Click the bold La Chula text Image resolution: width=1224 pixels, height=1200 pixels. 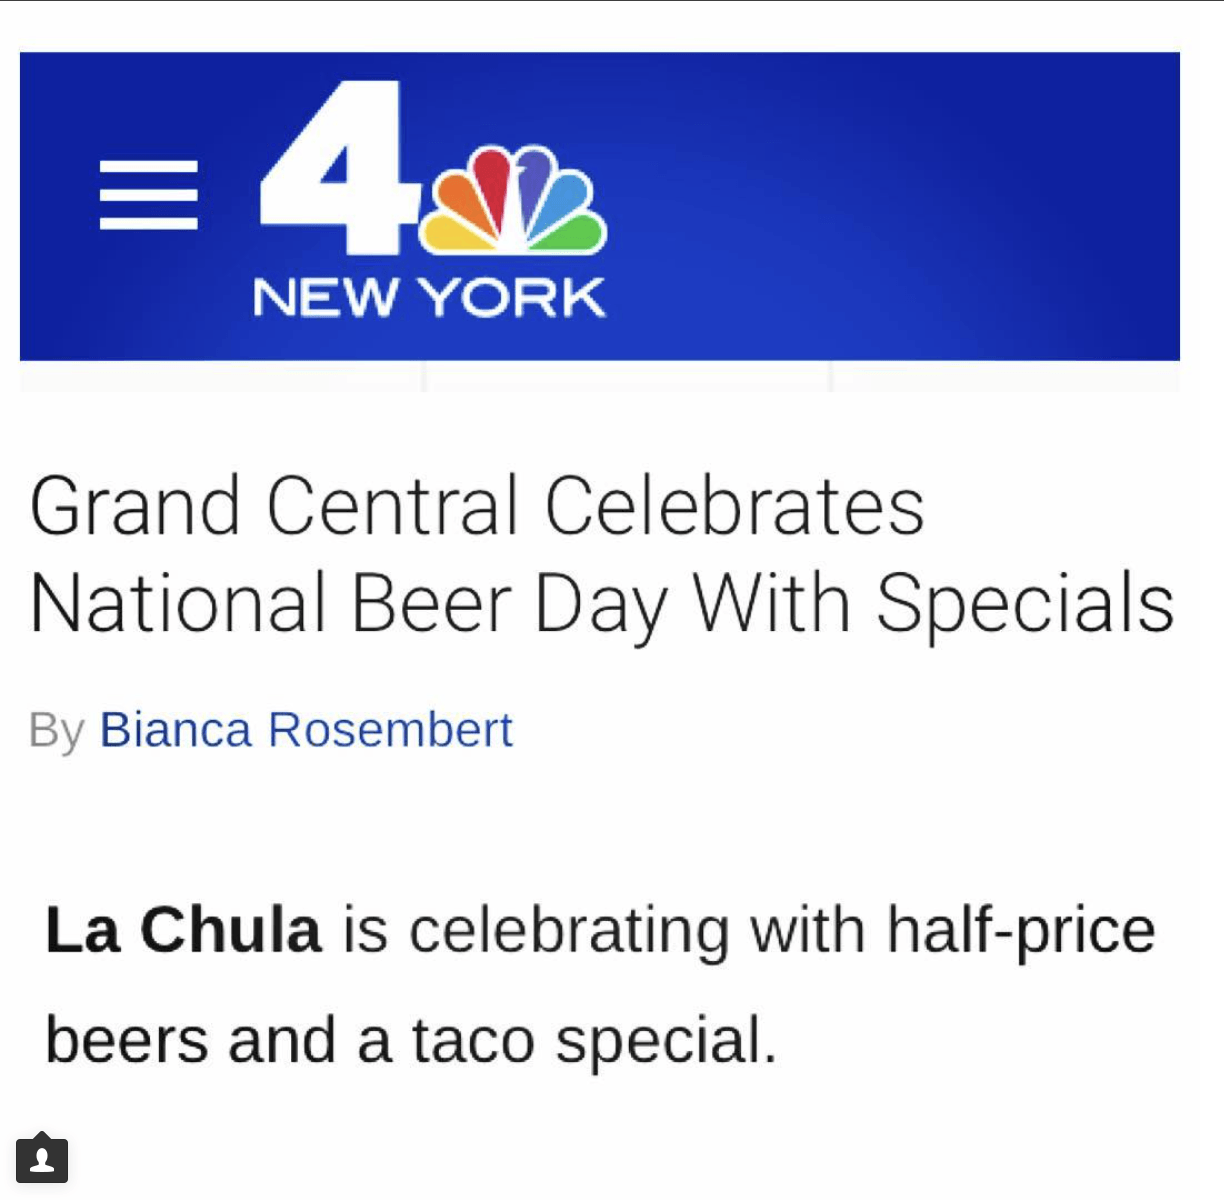183,930
